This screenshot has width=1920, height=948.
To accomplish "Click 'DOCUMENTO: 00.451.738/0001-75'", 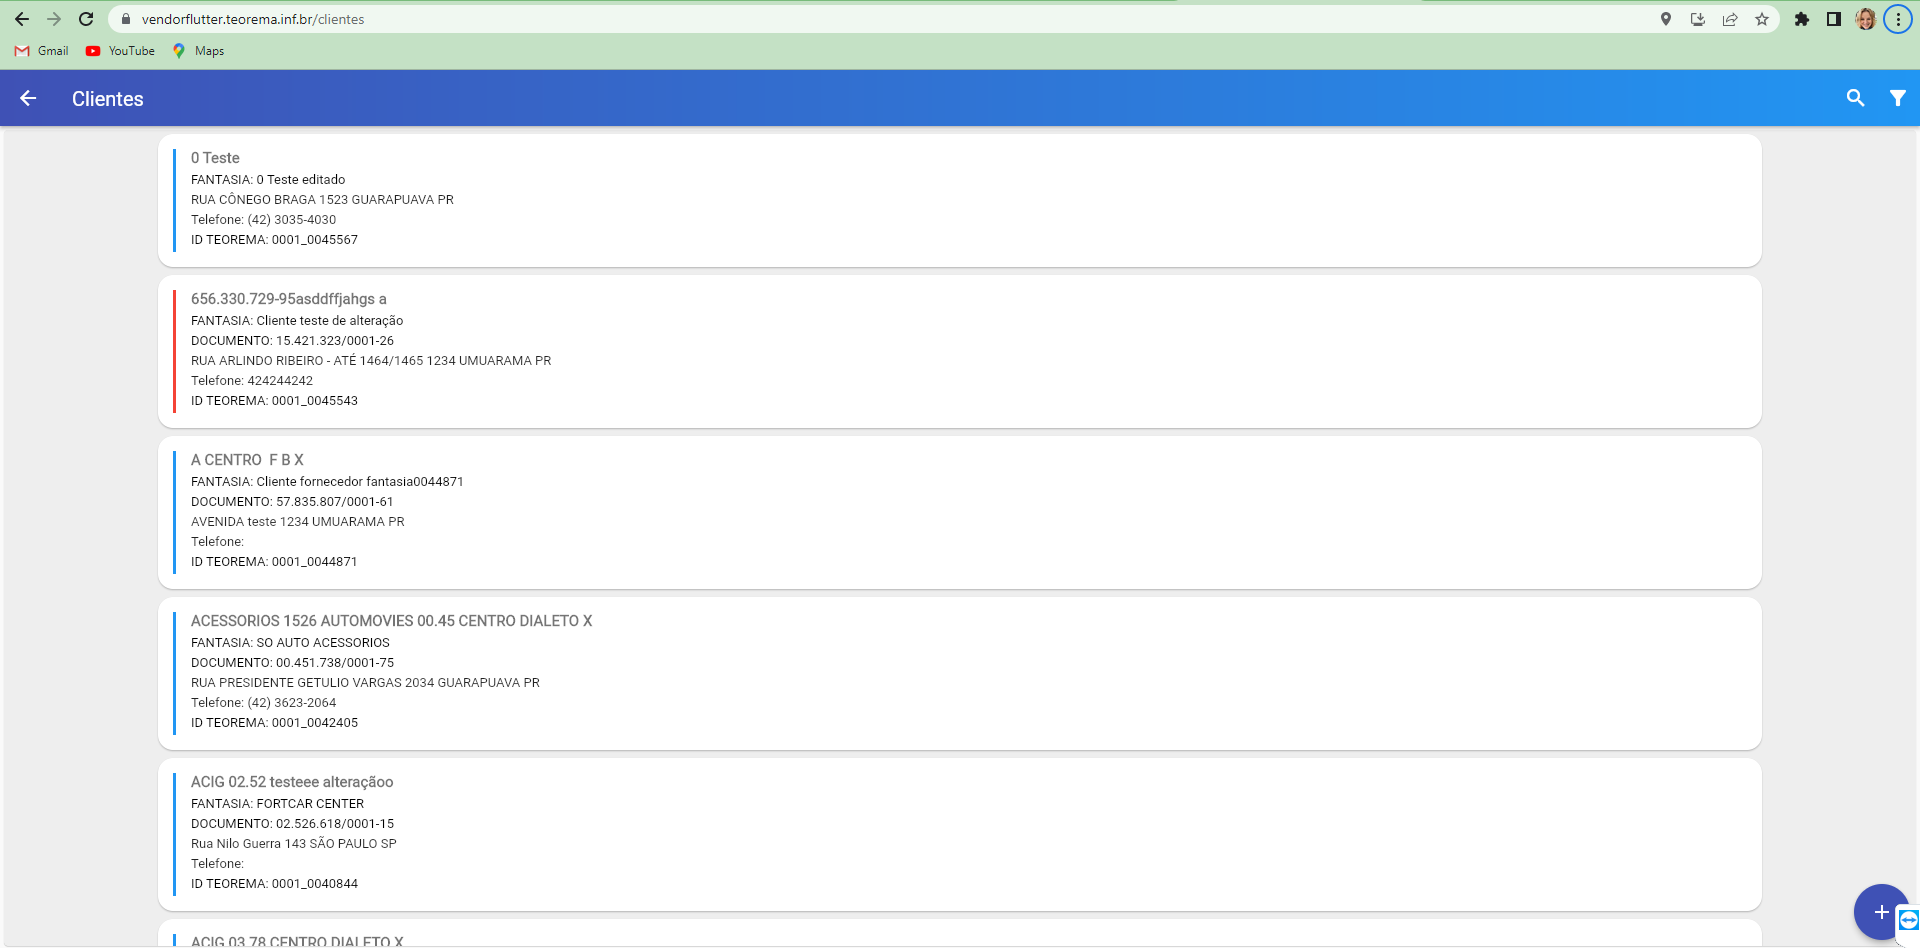I will 292,663.
